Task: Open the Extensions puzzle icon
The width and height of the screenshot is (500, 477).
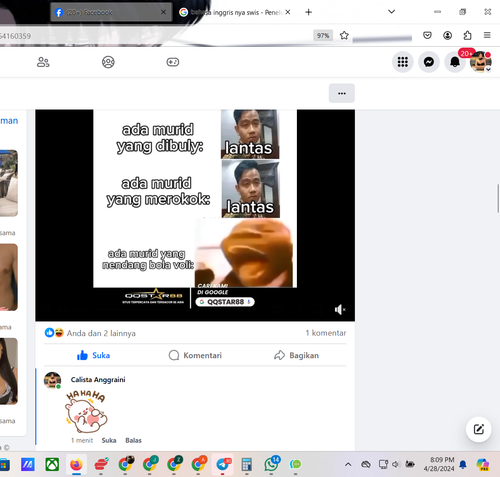Action: [x=467, y=35]
